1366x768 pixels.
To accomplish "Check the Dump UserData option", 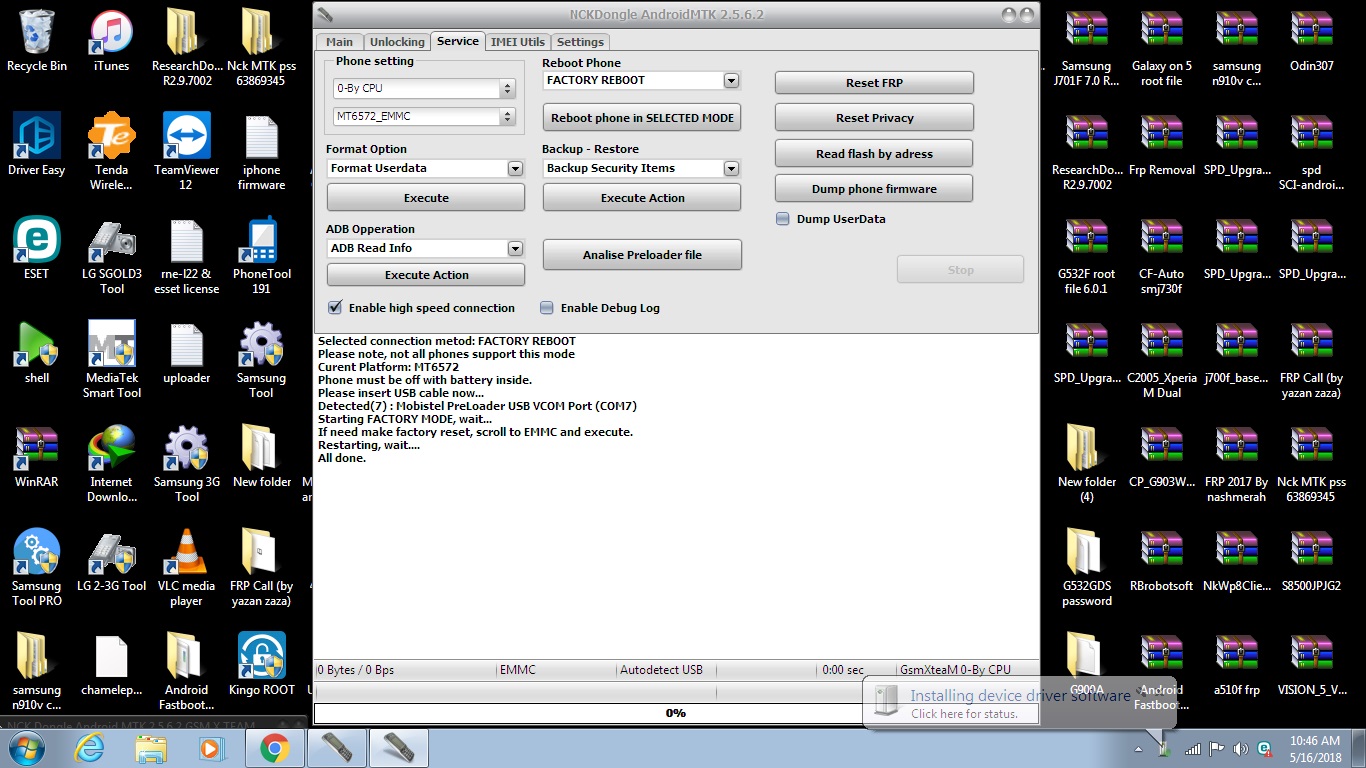I will pos(783,219).
